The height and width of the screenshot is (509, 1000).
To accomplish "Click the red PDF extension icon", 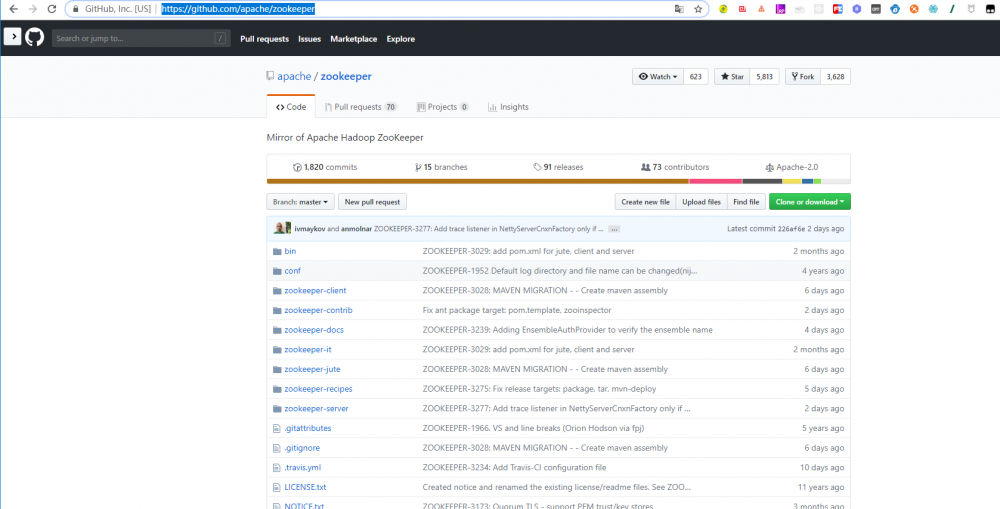I will (x=837, y=10).
